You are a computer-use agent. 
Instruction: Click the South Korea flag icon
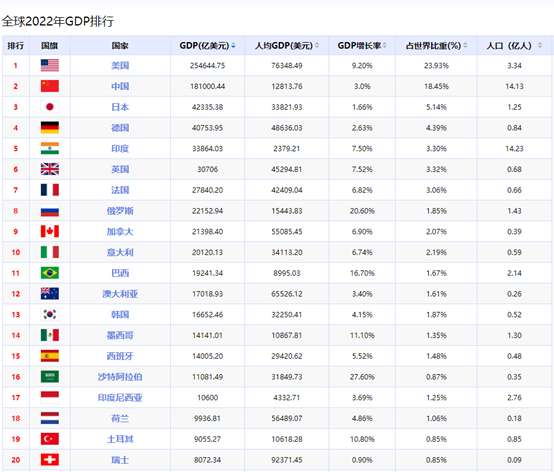[x=50, y=314]
